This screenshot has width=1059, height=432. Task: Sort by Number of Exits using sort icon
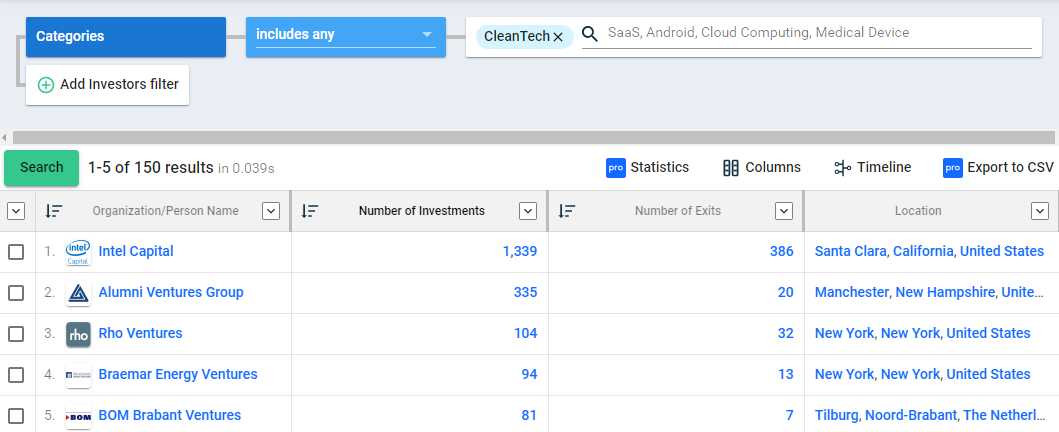click(567, 211)
